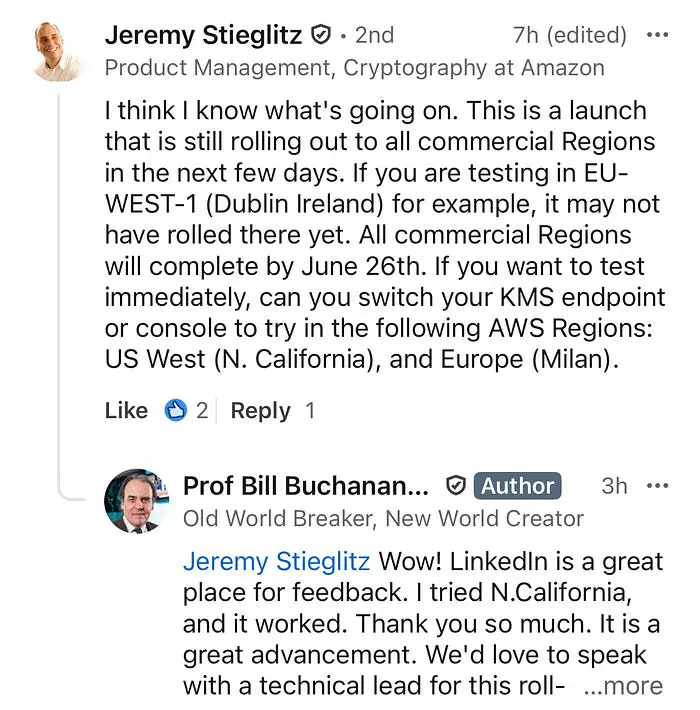Screen dimensions: 700x710
Task: Like Jeremy Stieglitz's comment
Action: pyautogui.click(x=126, y=410)
